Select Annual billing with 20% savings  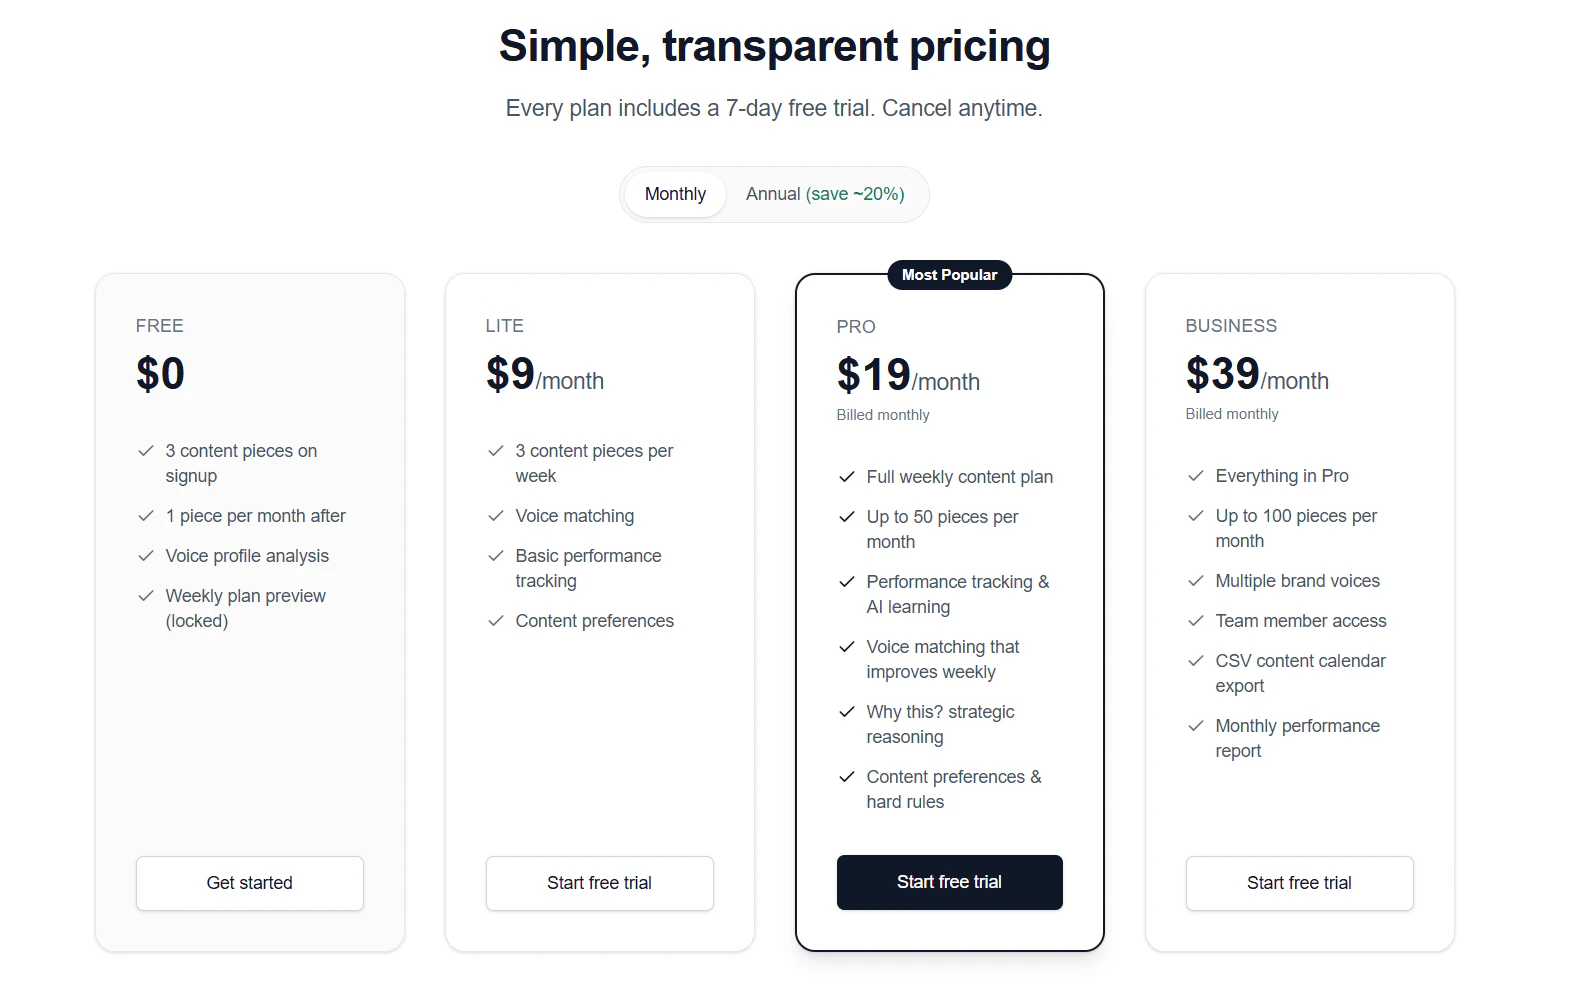[825, 194]
